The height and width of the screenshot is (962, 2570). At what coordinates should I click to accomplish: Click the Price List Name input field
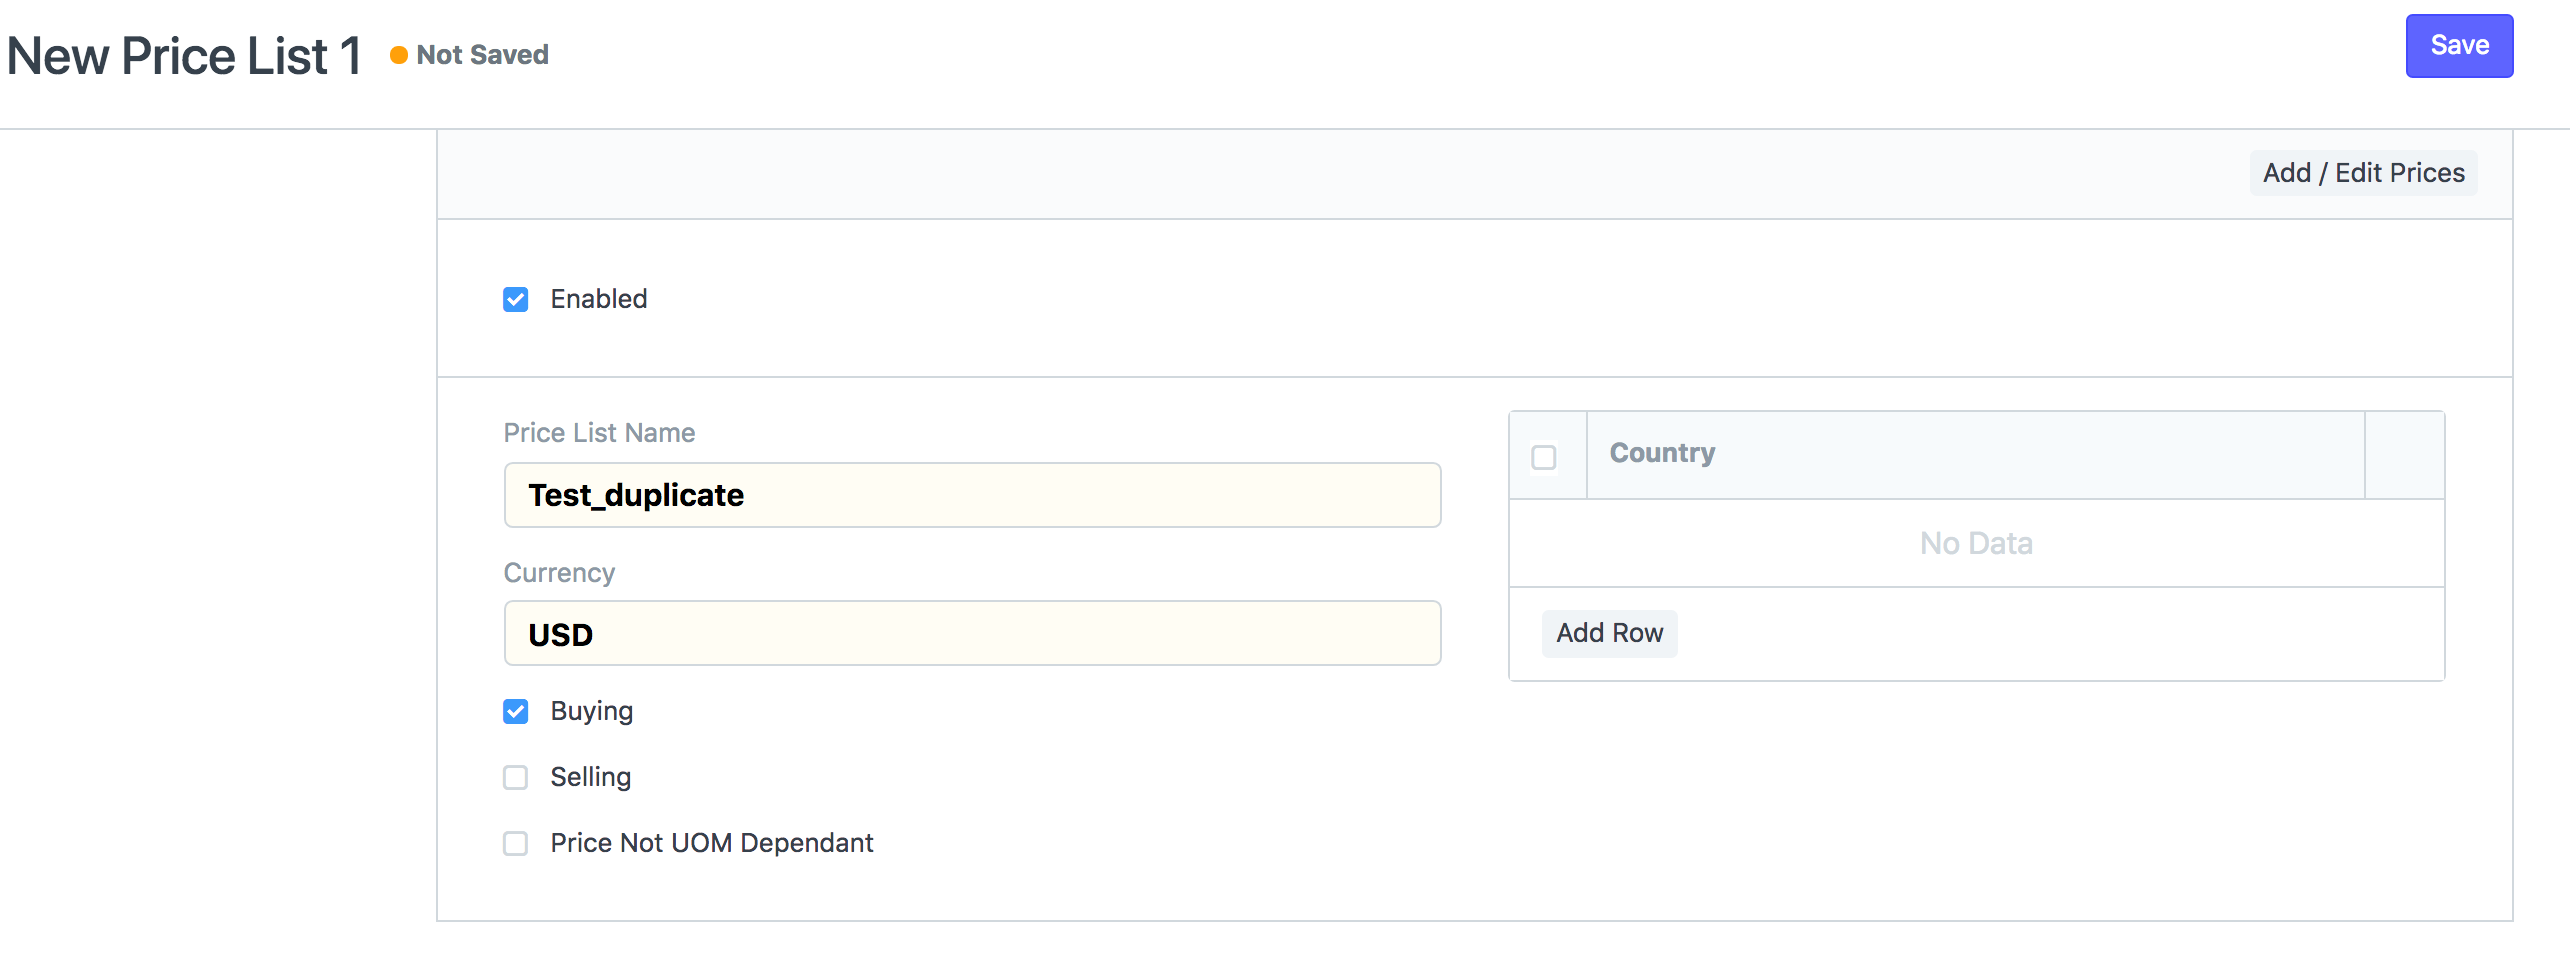click(970, 494)
